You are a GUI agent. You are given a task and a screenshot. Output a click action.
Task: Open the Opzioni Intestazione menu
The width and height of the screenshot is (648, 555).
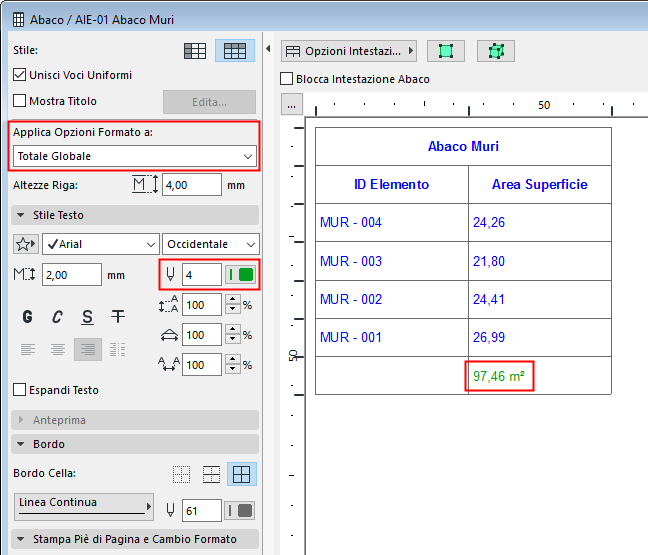click(349, 50)
